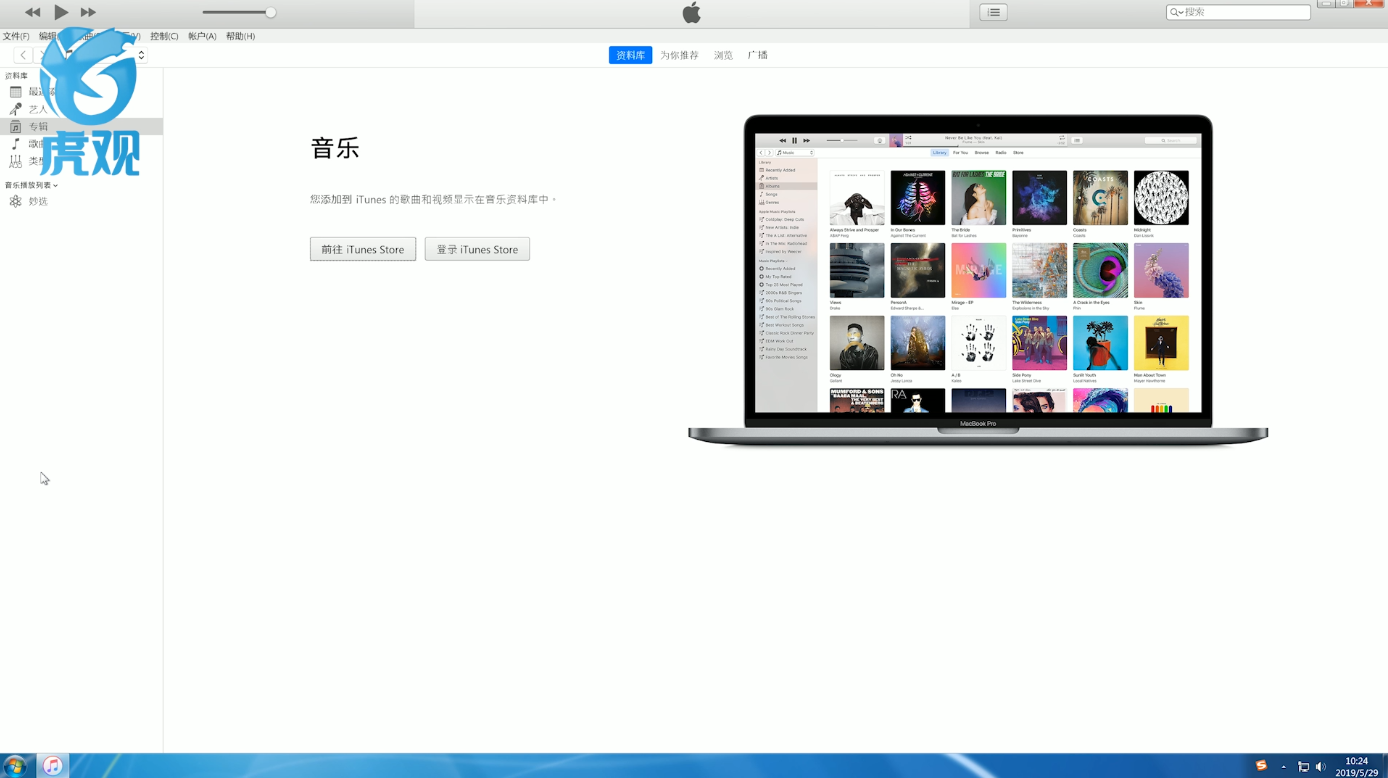The height and width of the screenshot is (778, 1388).
Task: Adjust the volume slider knob
Action: tap(270, 12)
